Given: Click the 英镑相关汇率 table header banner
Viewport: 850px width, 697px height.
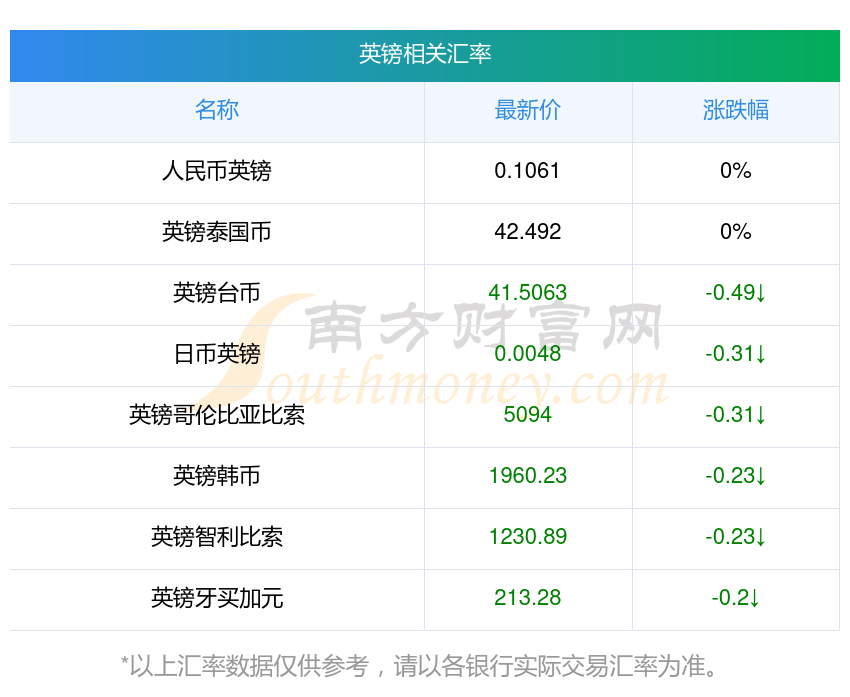Looking at the screenshot, I should [425, 56].
